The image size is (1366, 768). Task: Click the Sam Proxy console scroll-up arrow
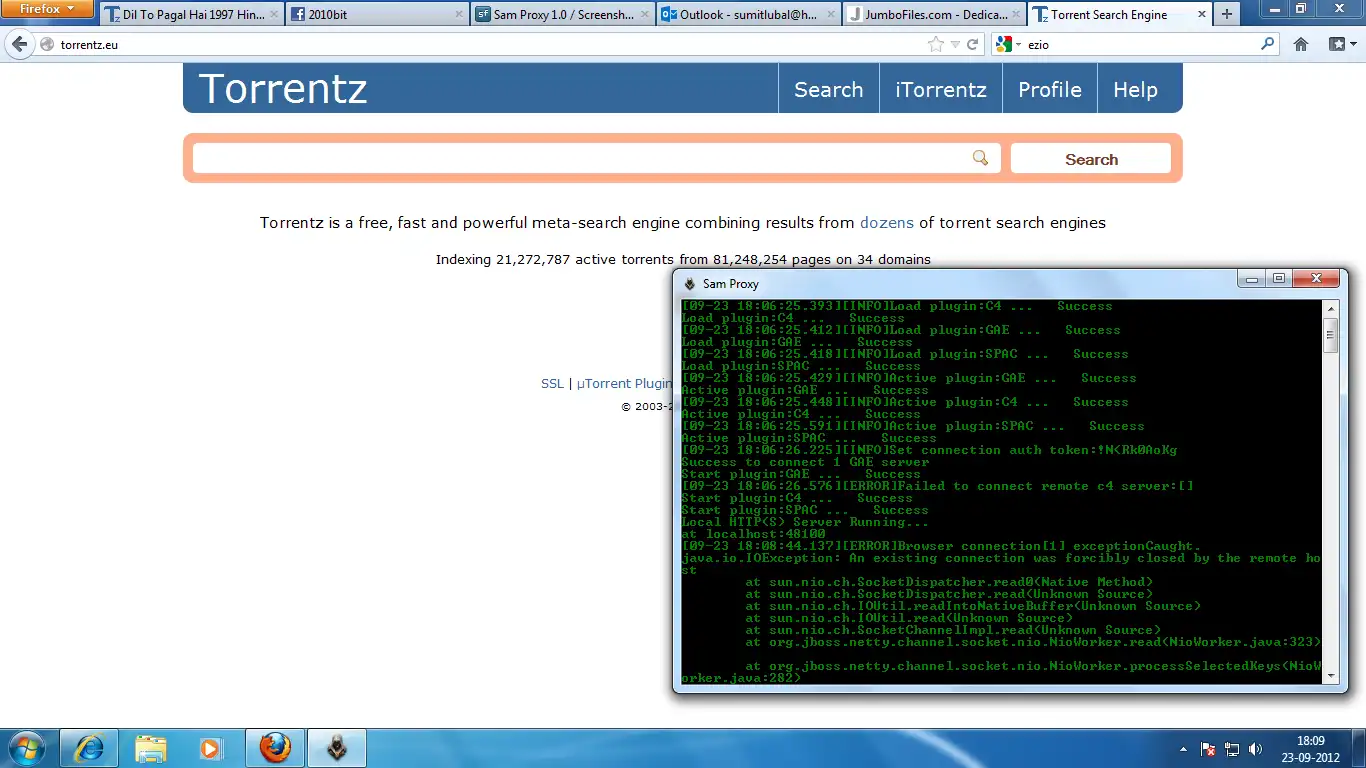[1330, 307]
